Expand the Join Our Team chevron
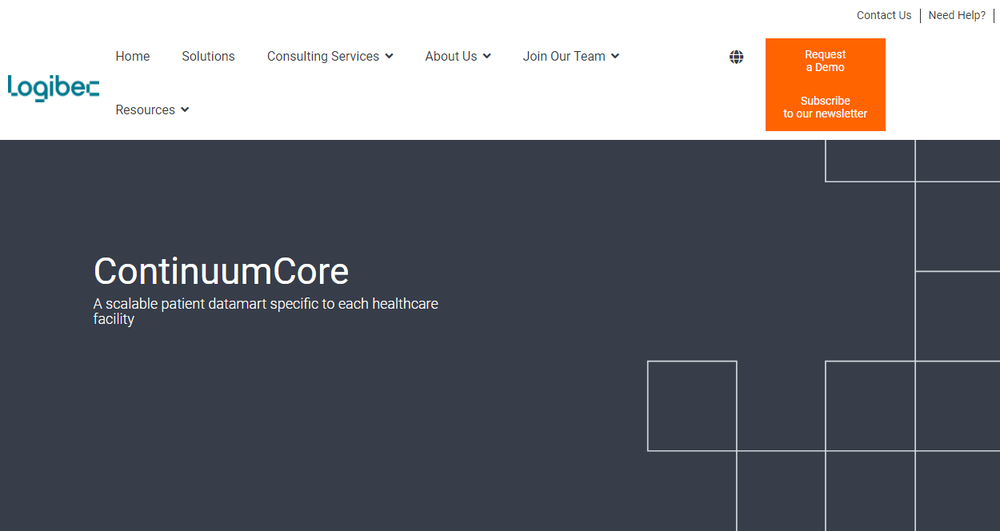 click(x=615, y=56)
